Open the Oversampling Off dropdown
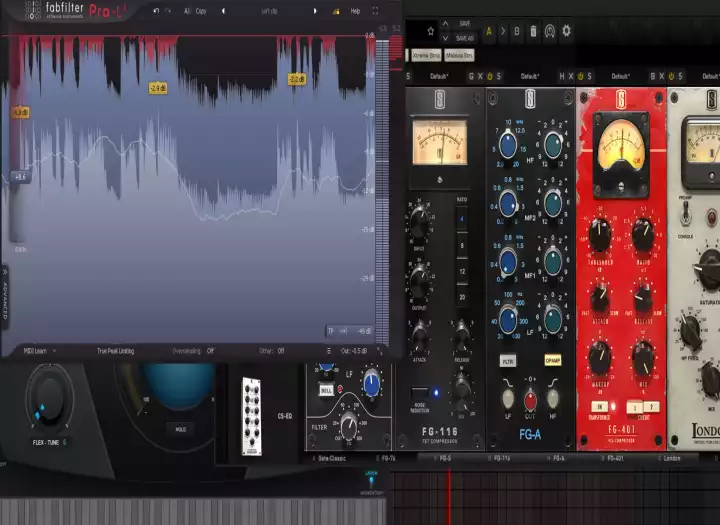Screen dimensions: 720x525 193,351
